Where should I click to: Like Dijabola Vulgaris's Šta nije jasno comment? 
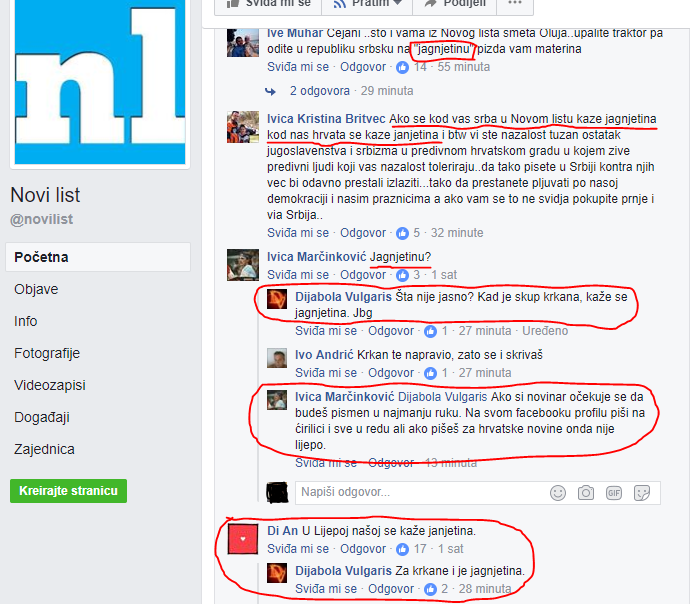click(326, 331)
